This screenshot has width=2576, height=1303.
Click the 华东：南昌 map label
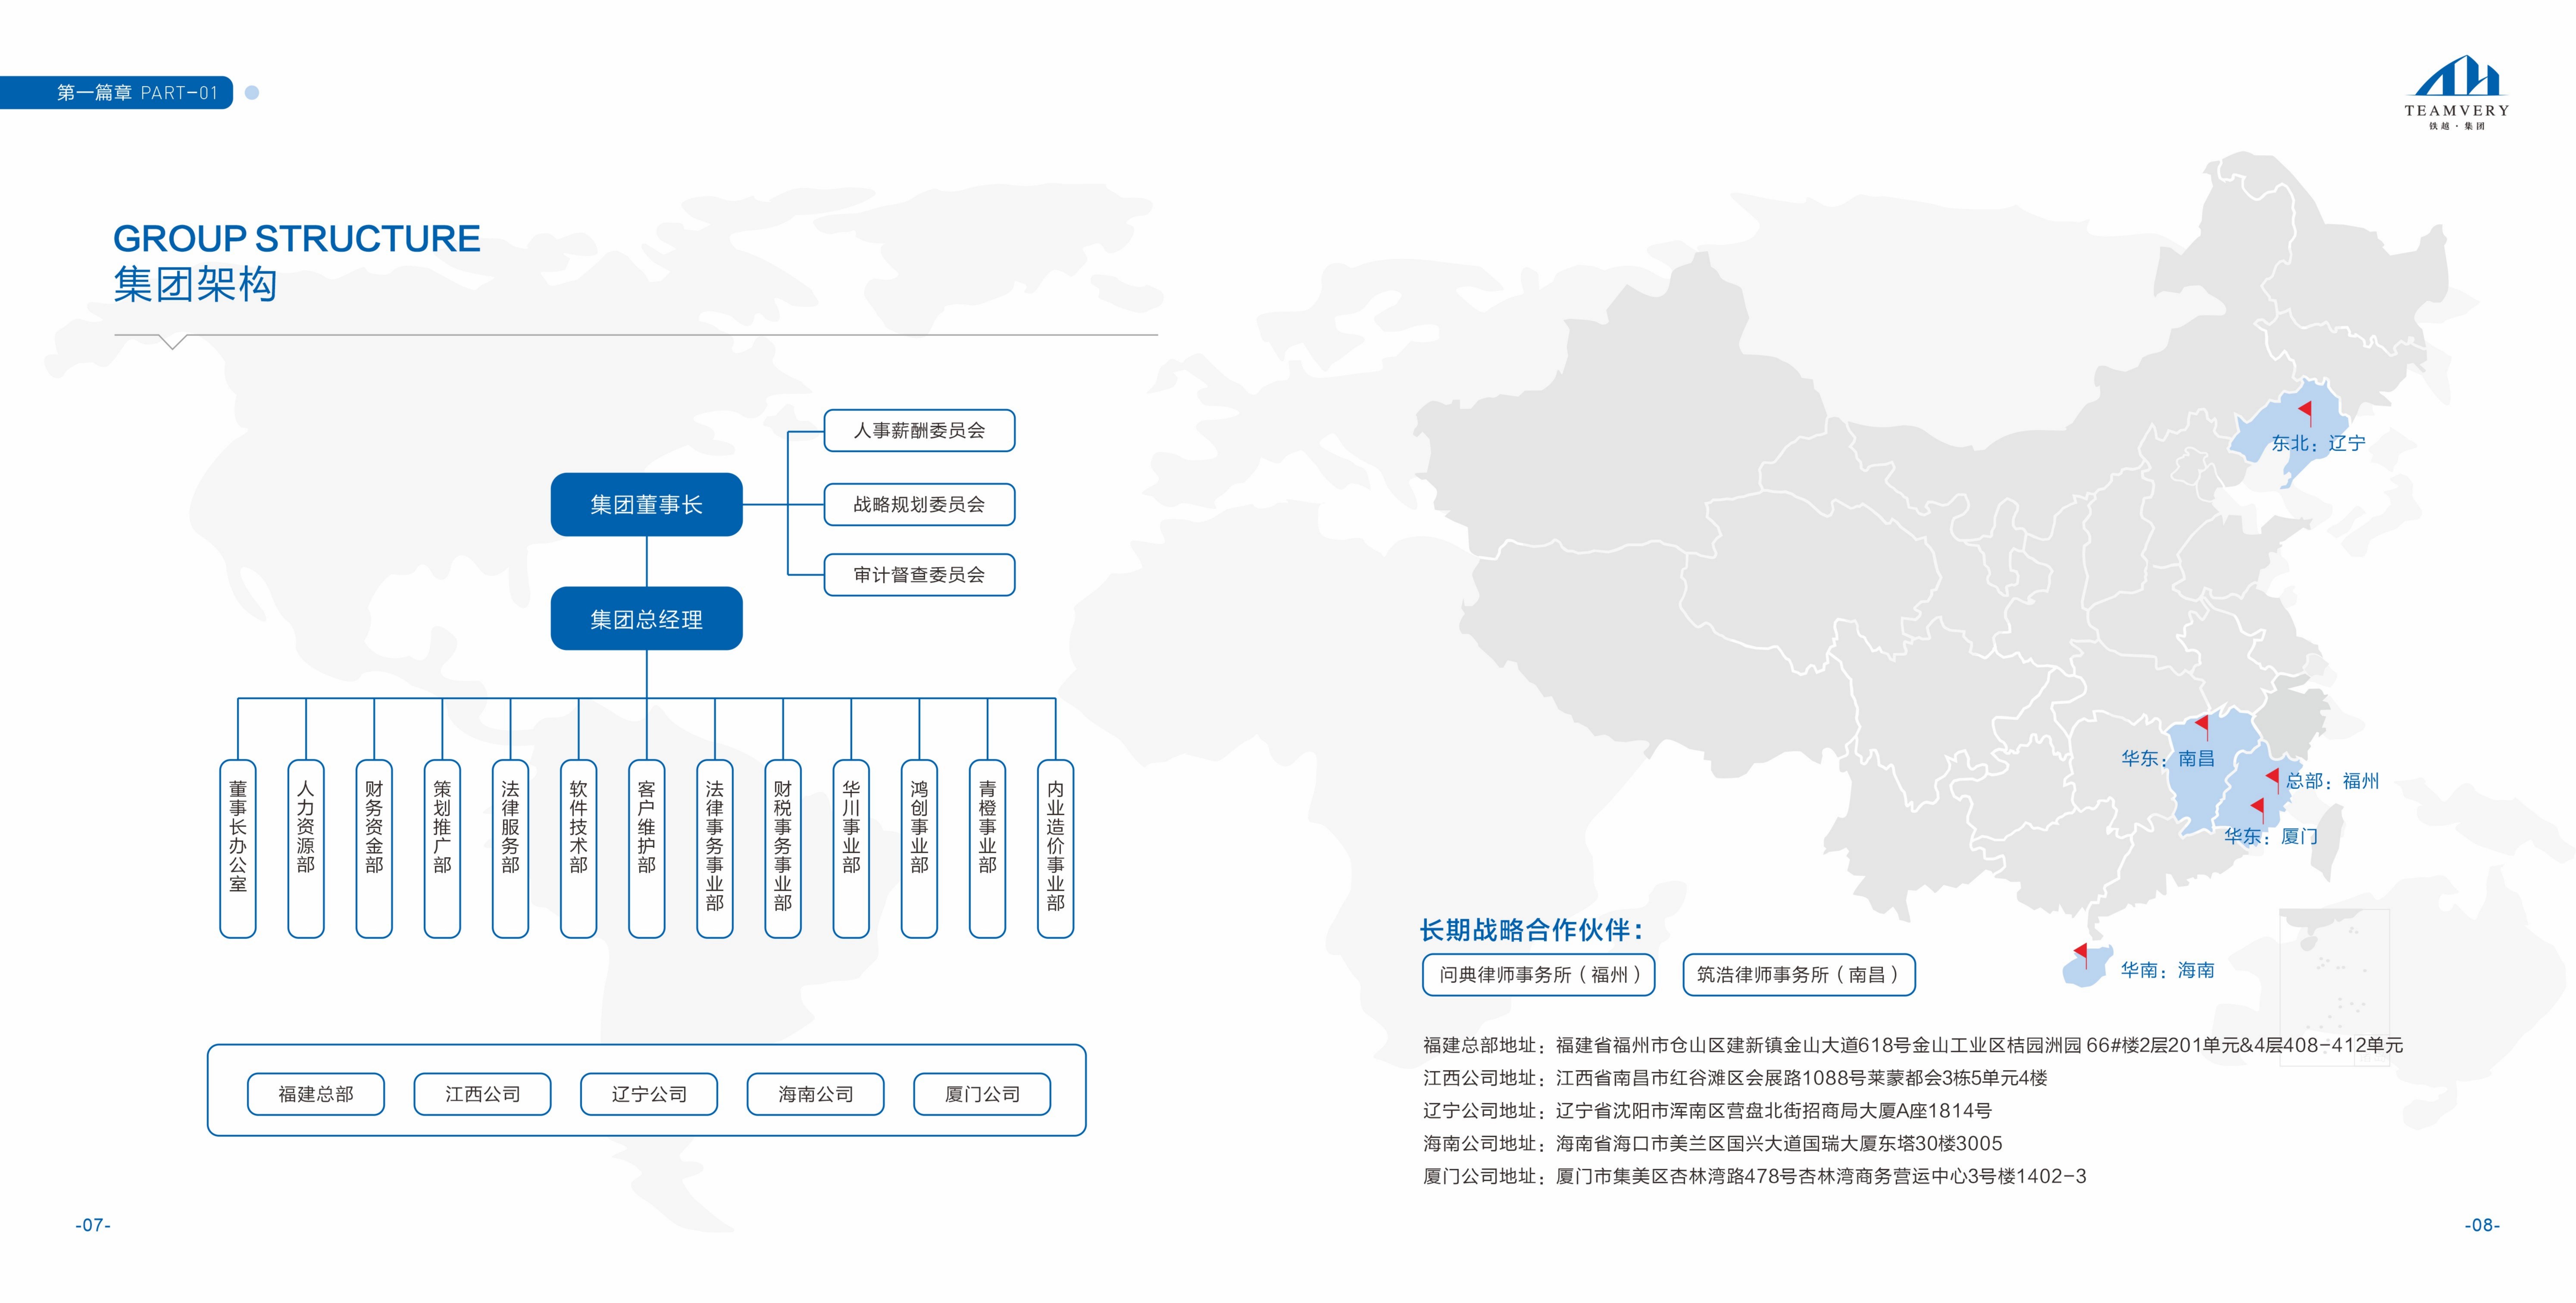2168,759
